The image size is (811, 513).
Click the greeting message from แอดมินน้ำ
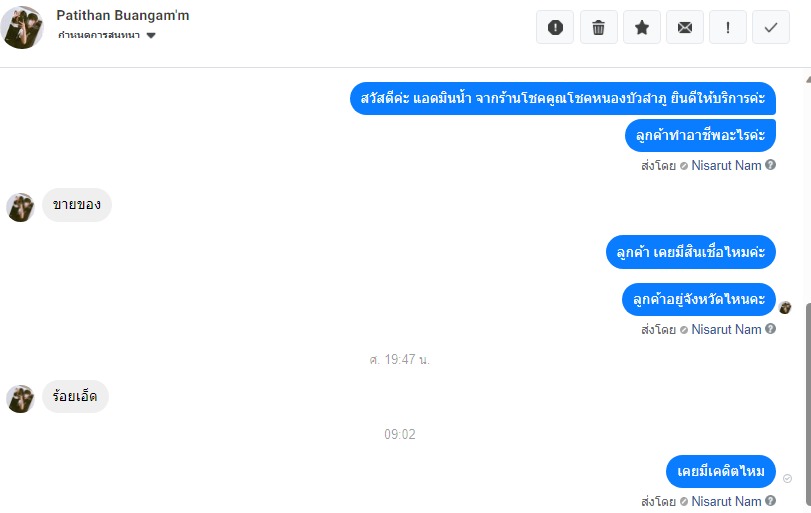pos(563,98)
